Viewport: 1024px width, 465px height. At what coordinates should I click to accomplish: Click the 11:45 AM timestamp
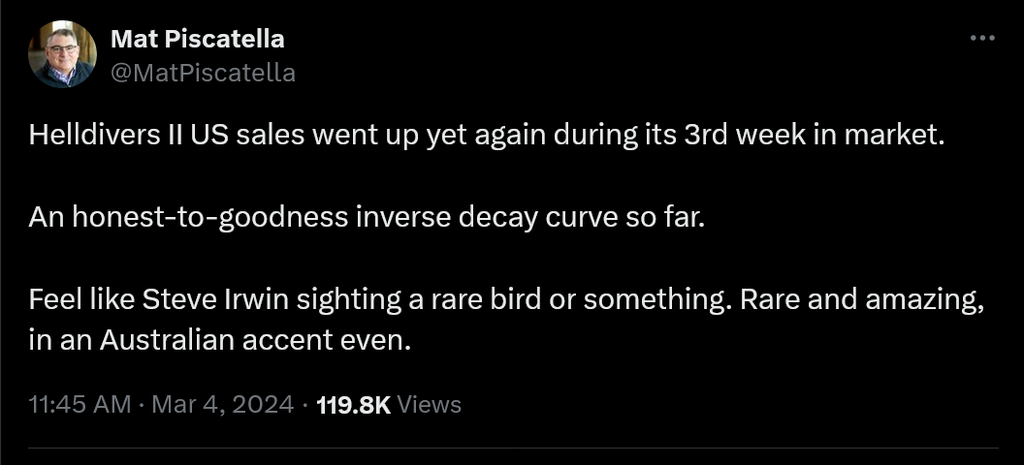(x=80, y=405)
